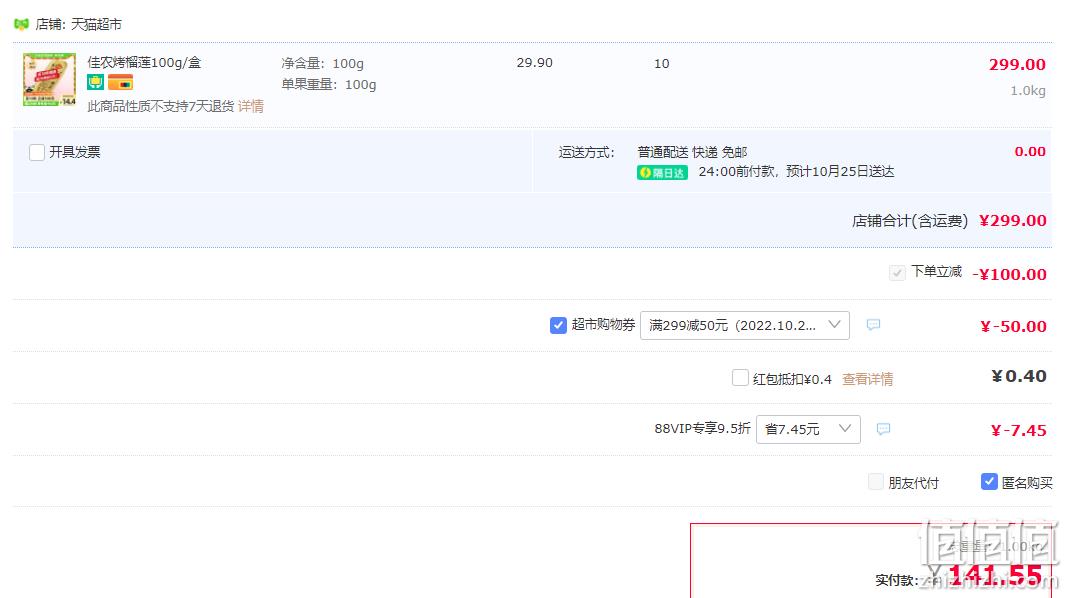Viewport: 1068px width, 598px height.
Task: Open 查看详情 link for red packet
Action: pyautogui.click(x=868, y=379)
